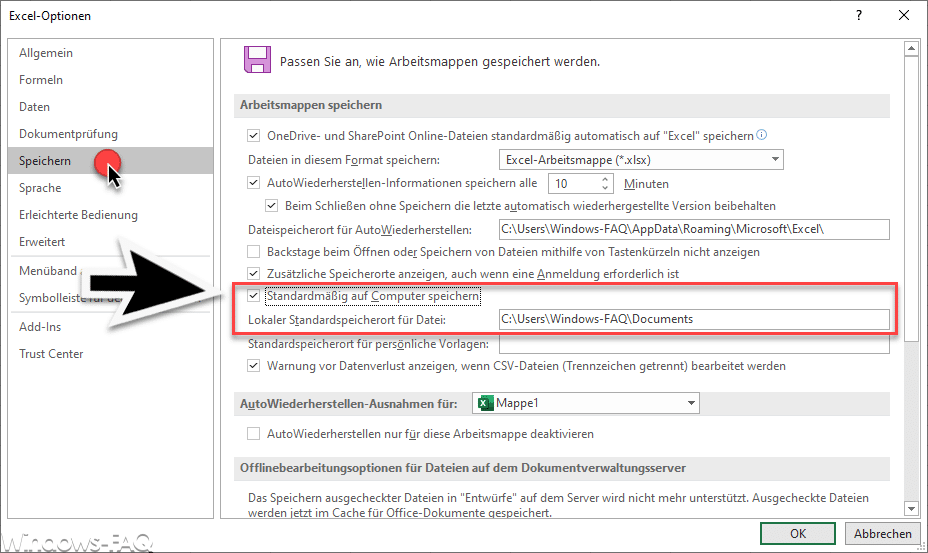Open the Dokumentprüfung category
This screenshot has width=928, height=553.
pyautogui.click(x=111, y=134)
